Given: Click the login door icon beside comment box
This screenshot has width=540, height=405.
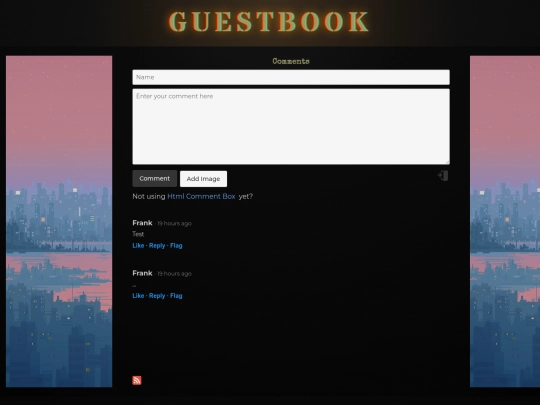Looking at the screenshot, I should click(x=443, y=176).
